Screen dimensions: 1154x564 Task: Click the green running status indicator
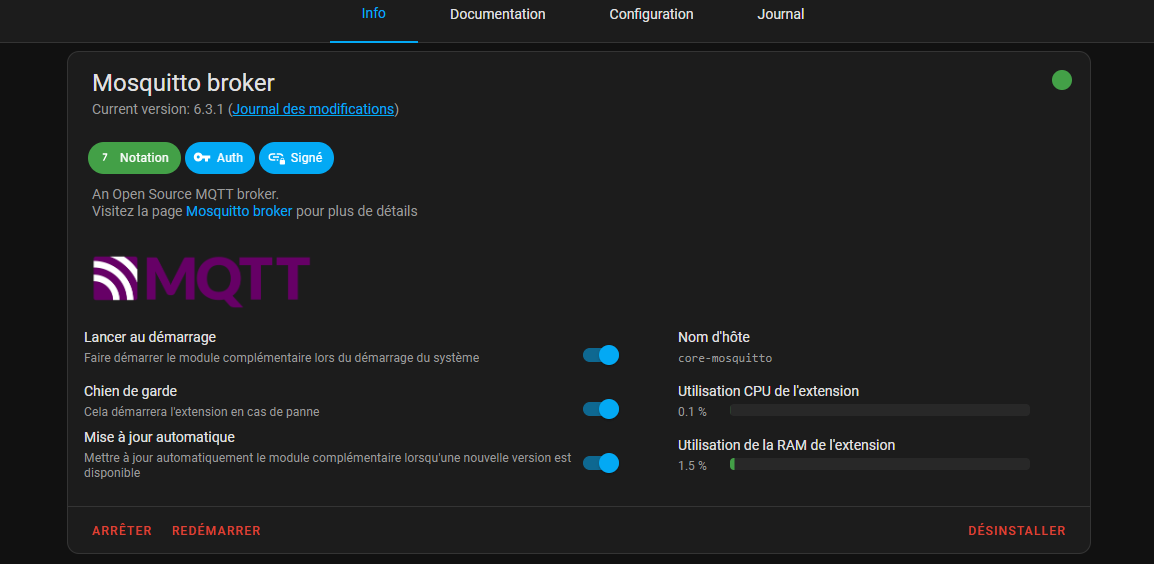coord(1061,80)
